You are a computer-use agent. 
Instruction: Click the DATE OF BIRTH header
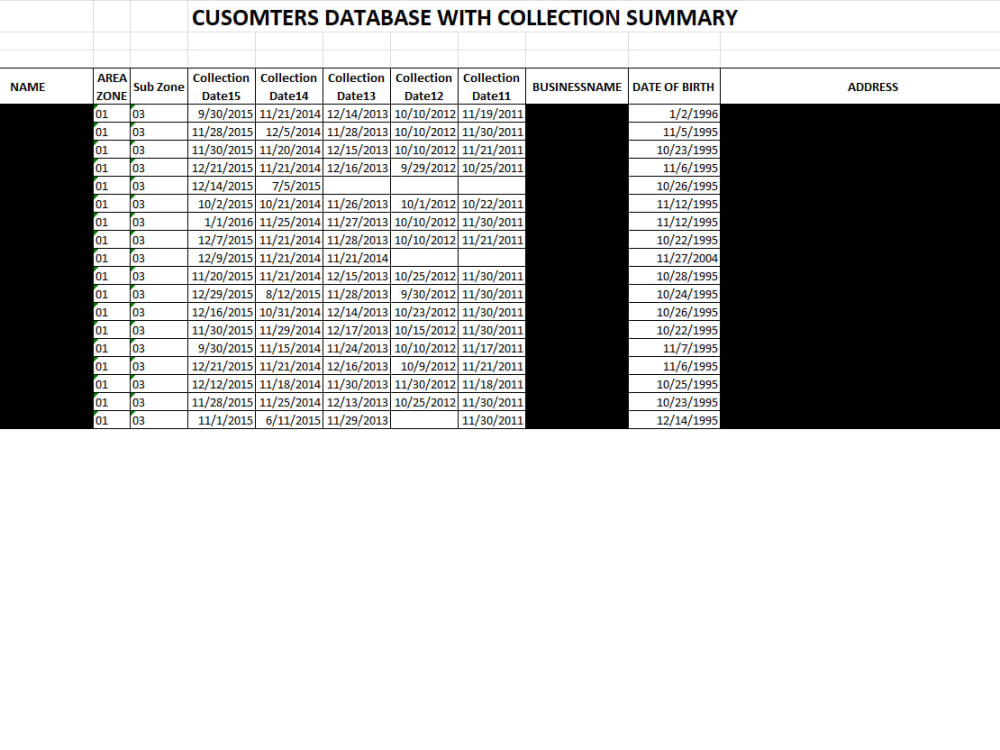click(674, 87)
